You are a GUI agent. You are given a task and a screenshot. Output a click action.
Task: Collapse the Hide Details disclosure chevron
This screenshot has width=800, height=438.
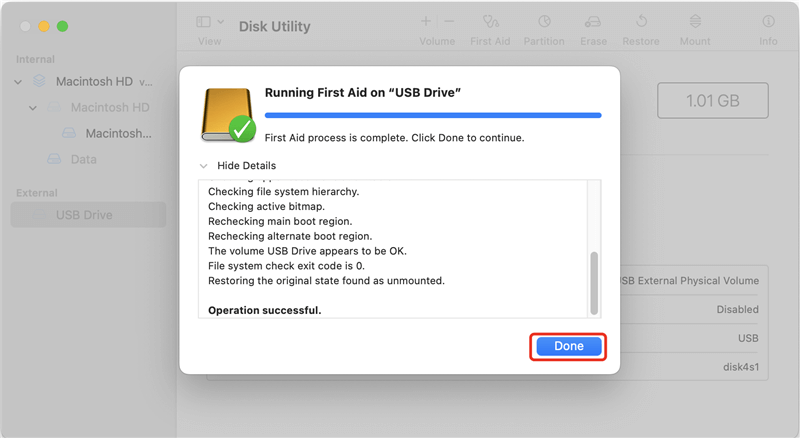tap(204, 166)
